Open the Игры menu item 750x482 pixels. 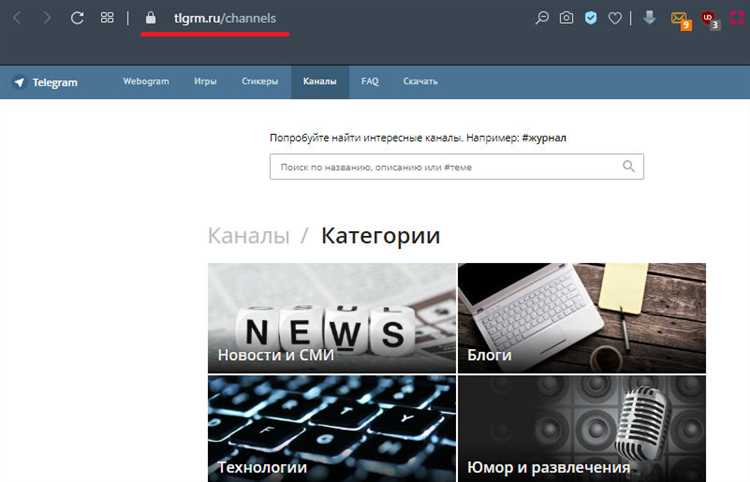205,81
